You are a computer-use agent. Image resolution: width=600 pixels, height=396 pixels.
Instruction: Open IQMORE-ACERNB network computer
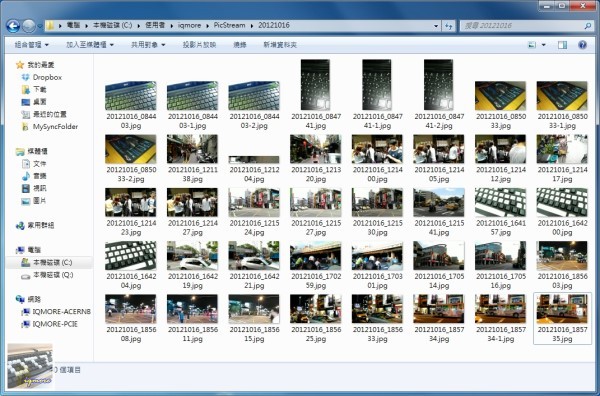coord(56,311)
